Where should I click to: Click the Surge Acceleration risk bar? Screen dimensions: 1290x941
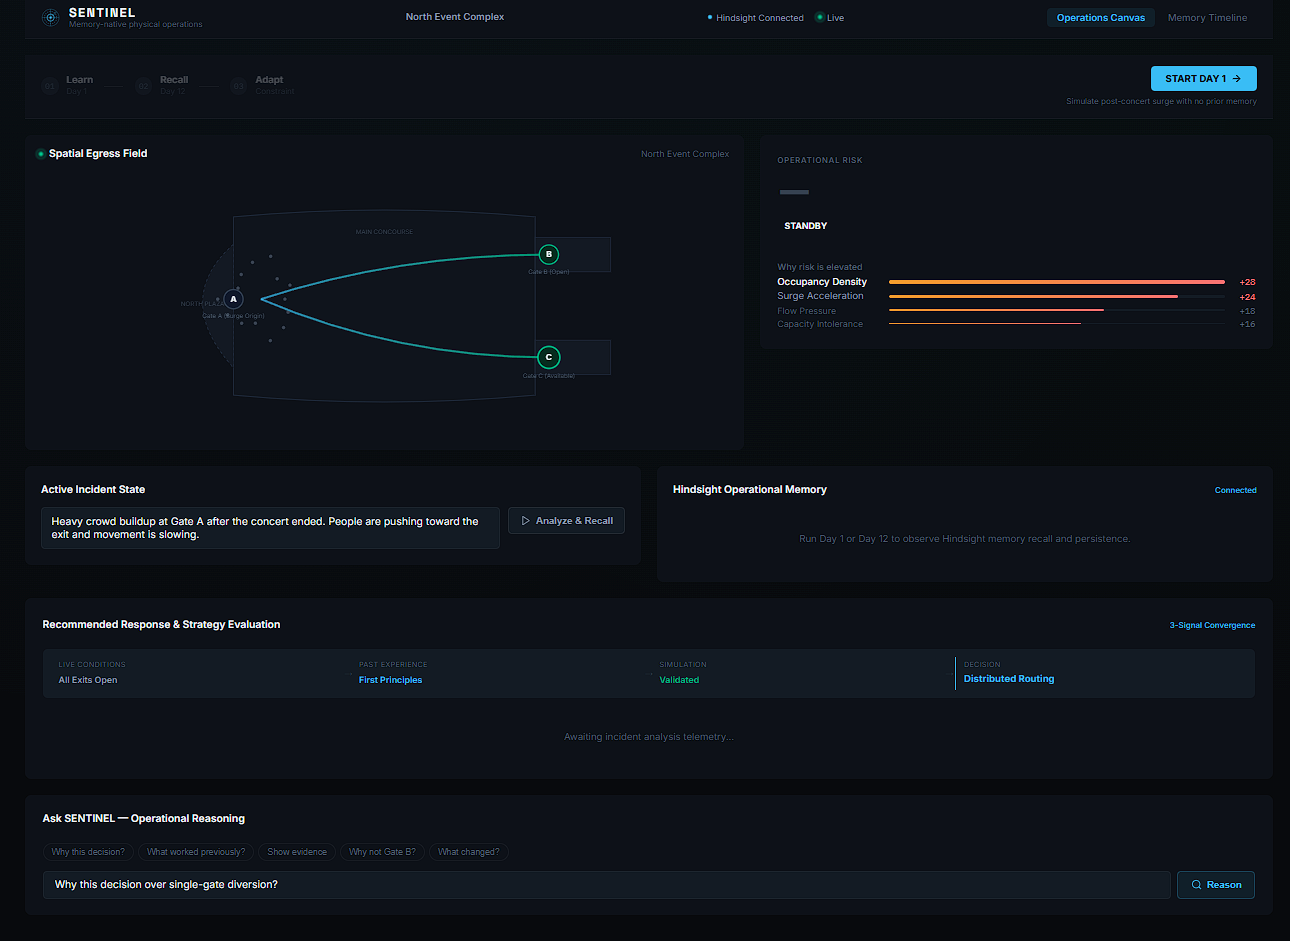(1056, 297)
